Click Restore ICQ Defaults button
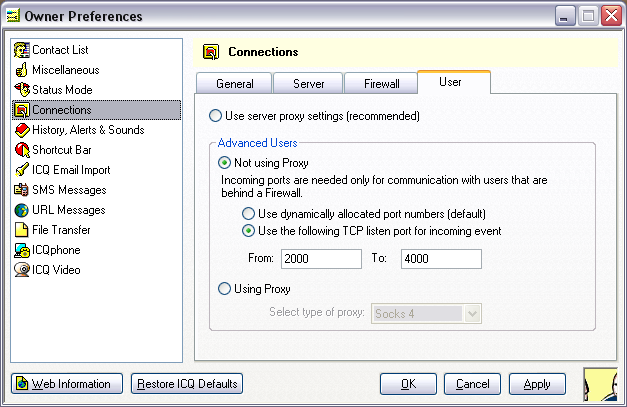 pyautogui.click(x=187, y=384)
